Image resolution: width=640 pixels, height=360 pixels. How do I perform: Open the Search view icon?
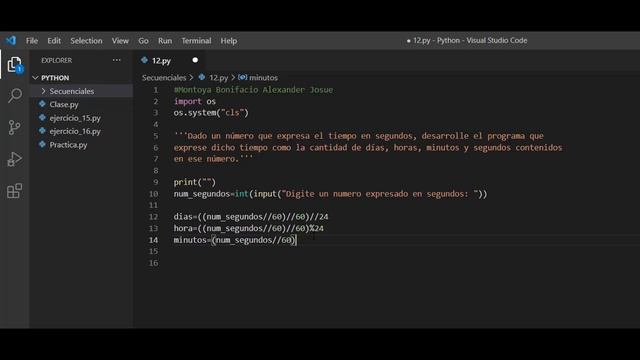[x=15, y=96]
